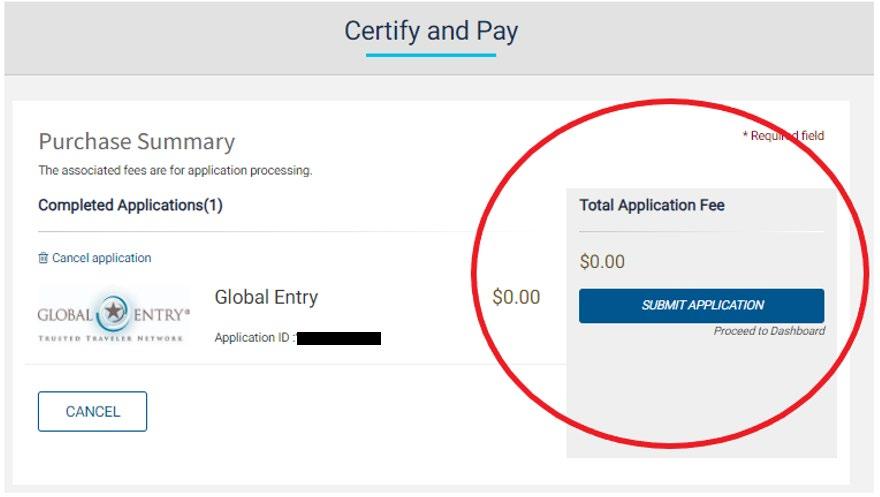Click the Purchase Summary heading
Image resolution: width=880 pixels, height=497 pixels.
(136, 142)
